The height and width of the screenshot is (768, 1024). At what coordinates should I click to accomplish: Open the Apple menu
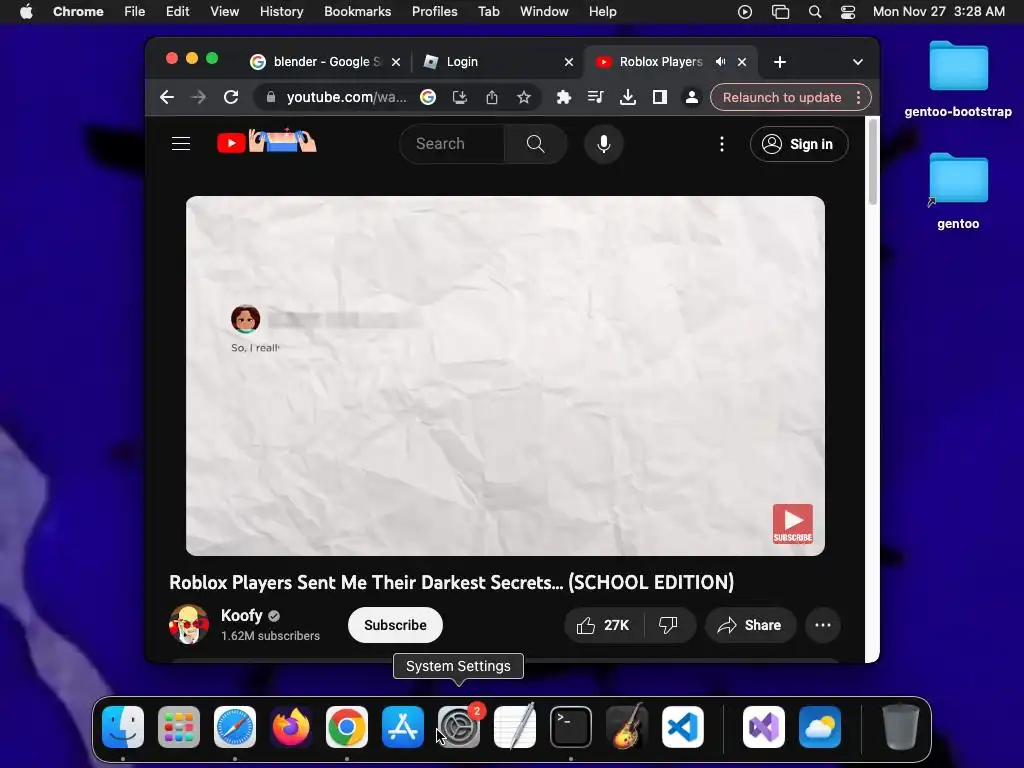tap(26, 12)
